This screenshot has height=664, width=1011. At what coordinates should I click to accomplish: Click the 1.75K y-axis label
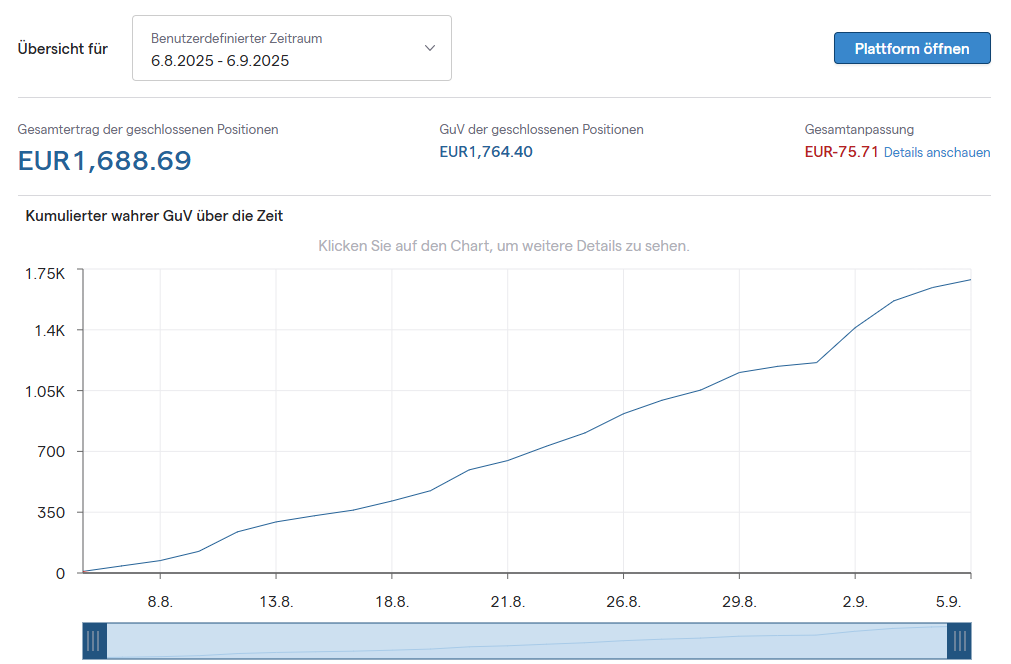pyautogui.click(x=45, y=274)
